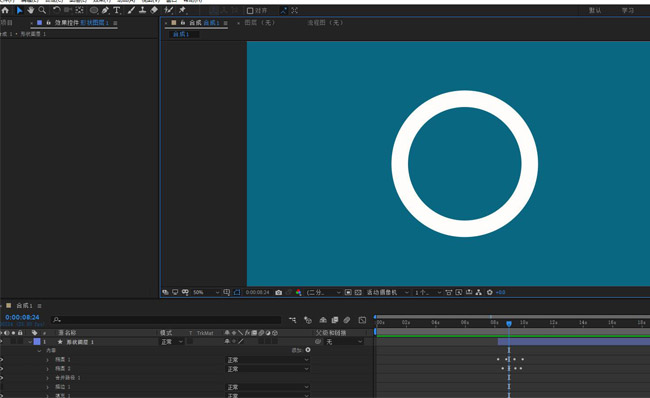
Task: Select the Rotation tool
Action: [56, 10]
